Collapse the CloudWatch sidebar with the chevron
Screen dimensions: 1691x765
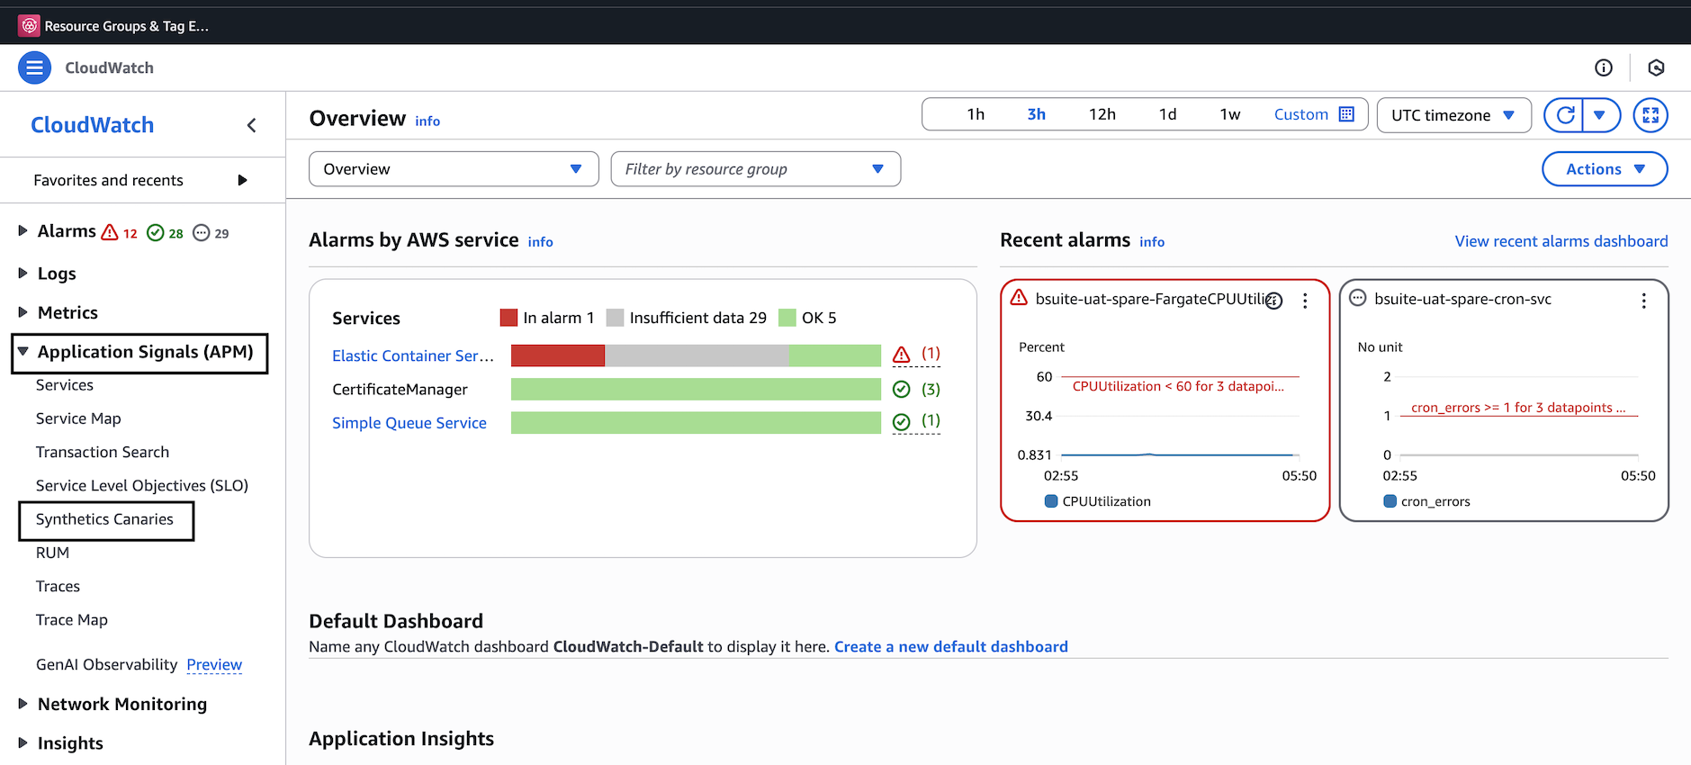click(251, 125)
